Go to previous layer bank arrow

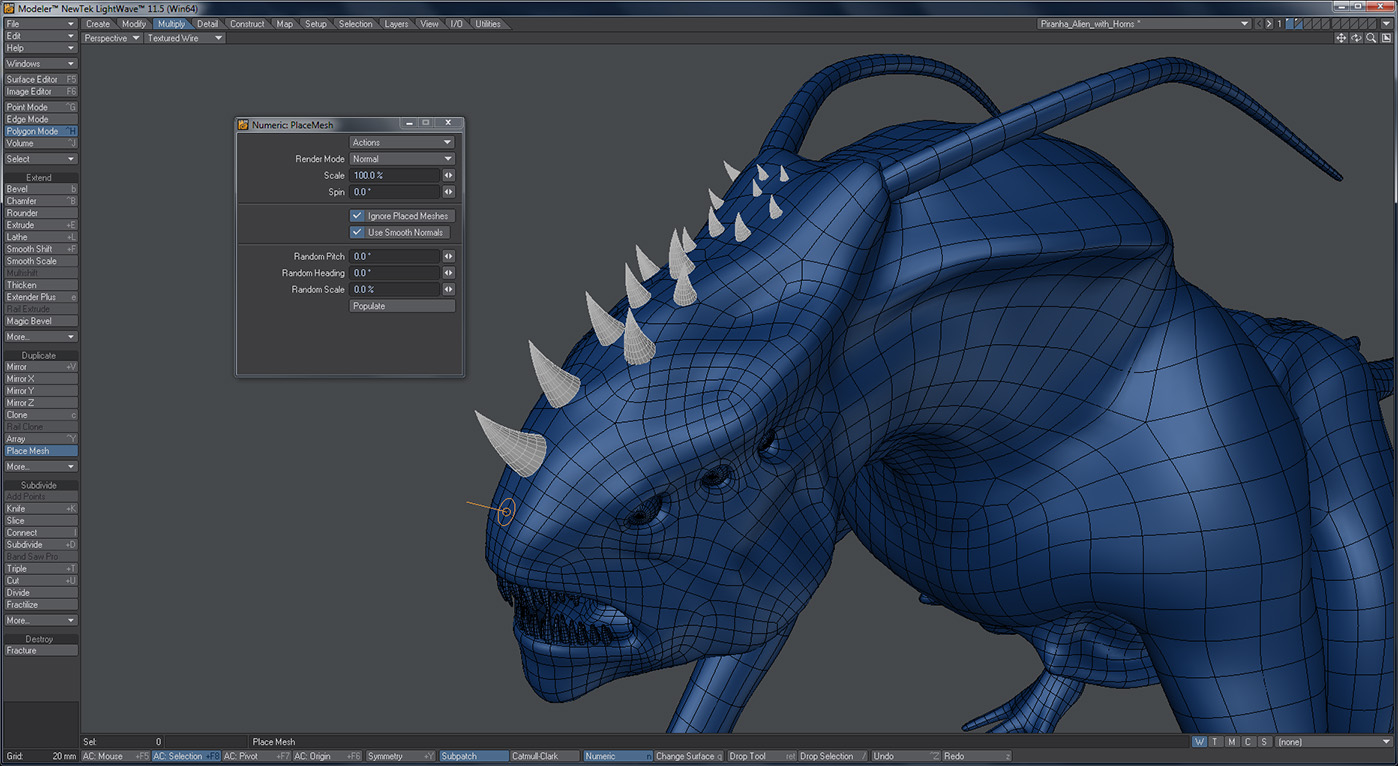[1259, 24]
